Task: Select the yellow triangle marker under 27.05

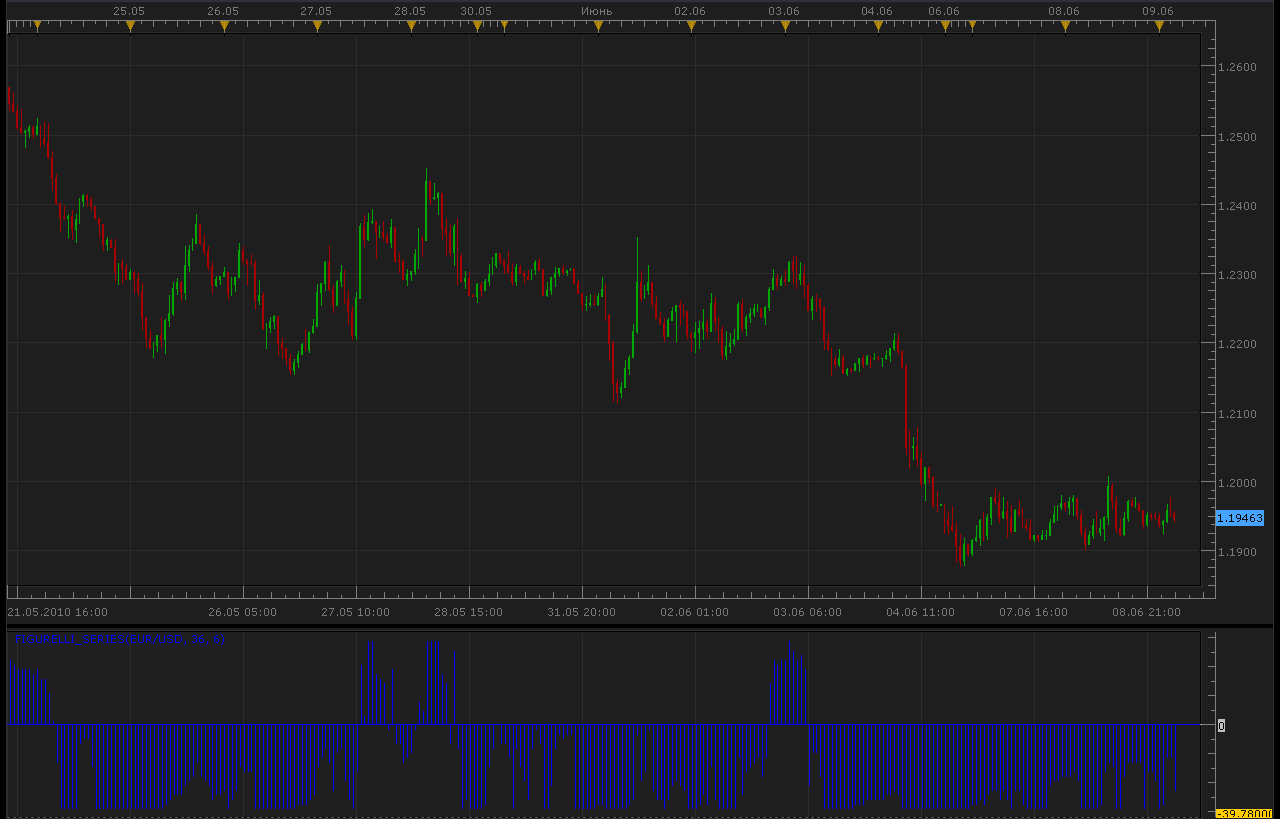Action: pos(317,27)
